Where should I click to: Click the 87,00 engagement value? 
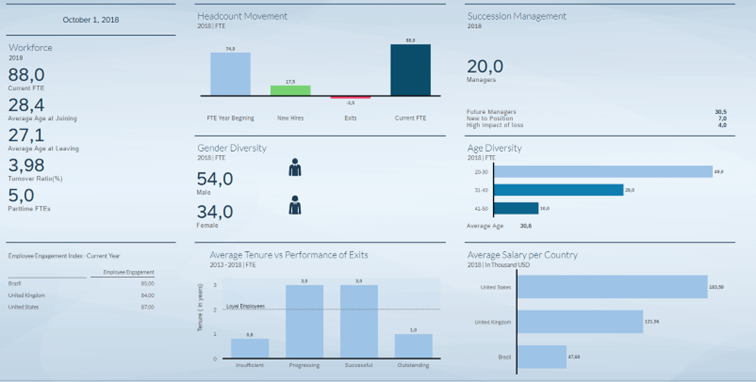[148, 307]
